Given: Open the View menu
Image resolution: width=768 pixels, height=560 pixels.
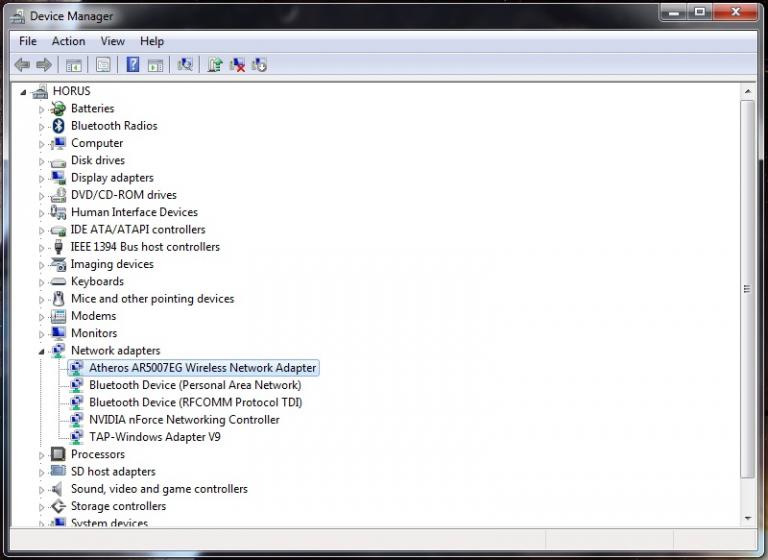Looking at the screenshot, I should pyautogui.click(x=112, y=41).
